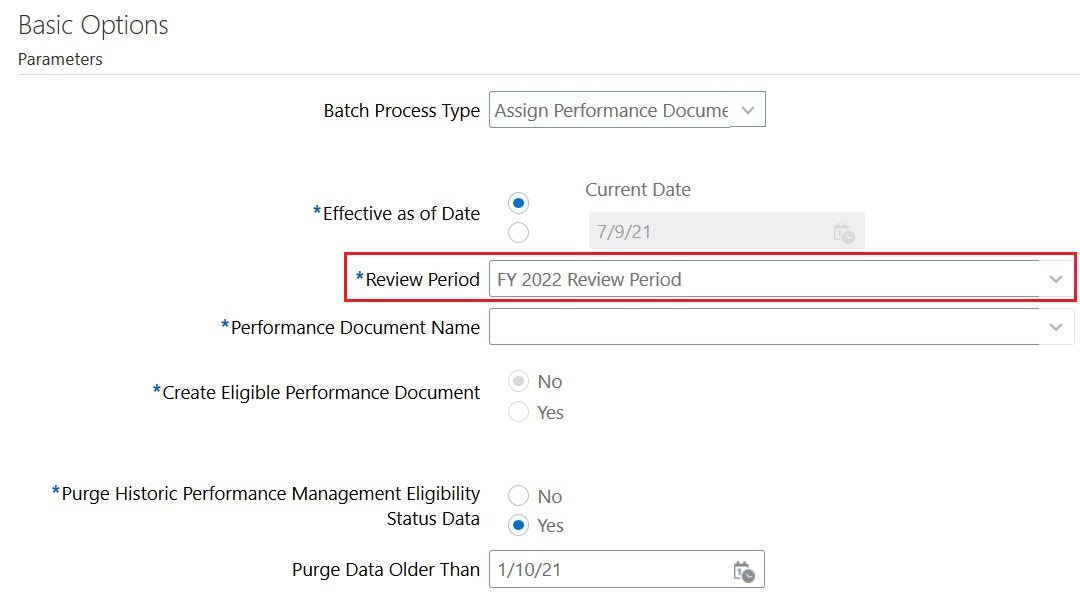The width and height of the screenshot is (1080, 599).
Task: Click the Basic Options heading
Action: coord(93,25)
